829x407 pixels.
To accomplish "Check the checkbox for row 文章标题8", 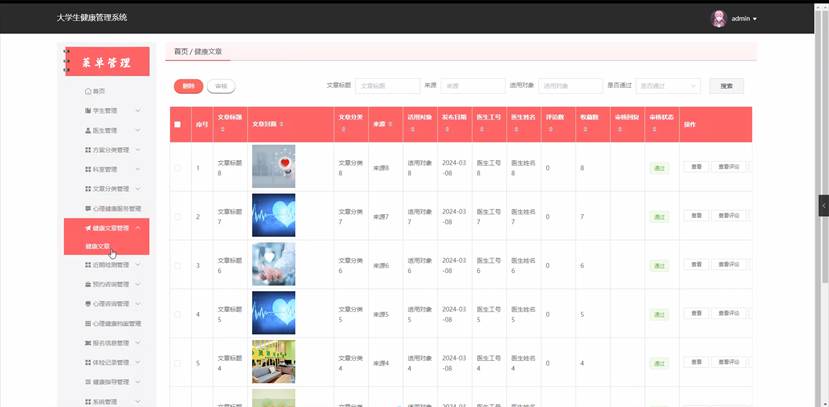I will pyautogui.click(x=178, y=168).
